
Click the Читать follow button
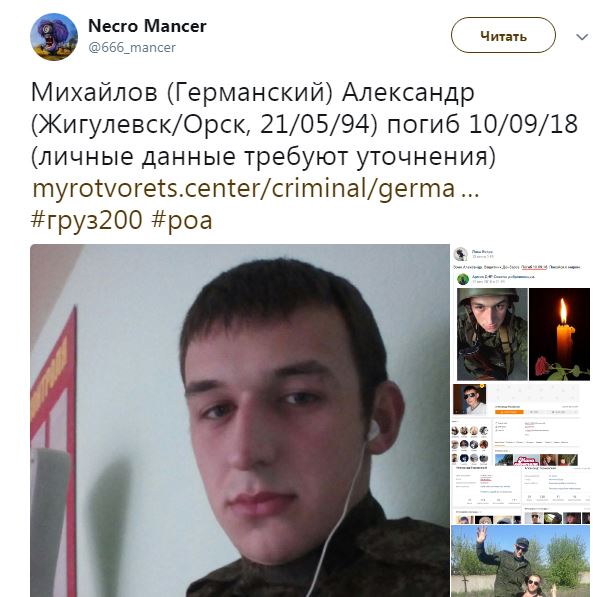pos(503,35)
